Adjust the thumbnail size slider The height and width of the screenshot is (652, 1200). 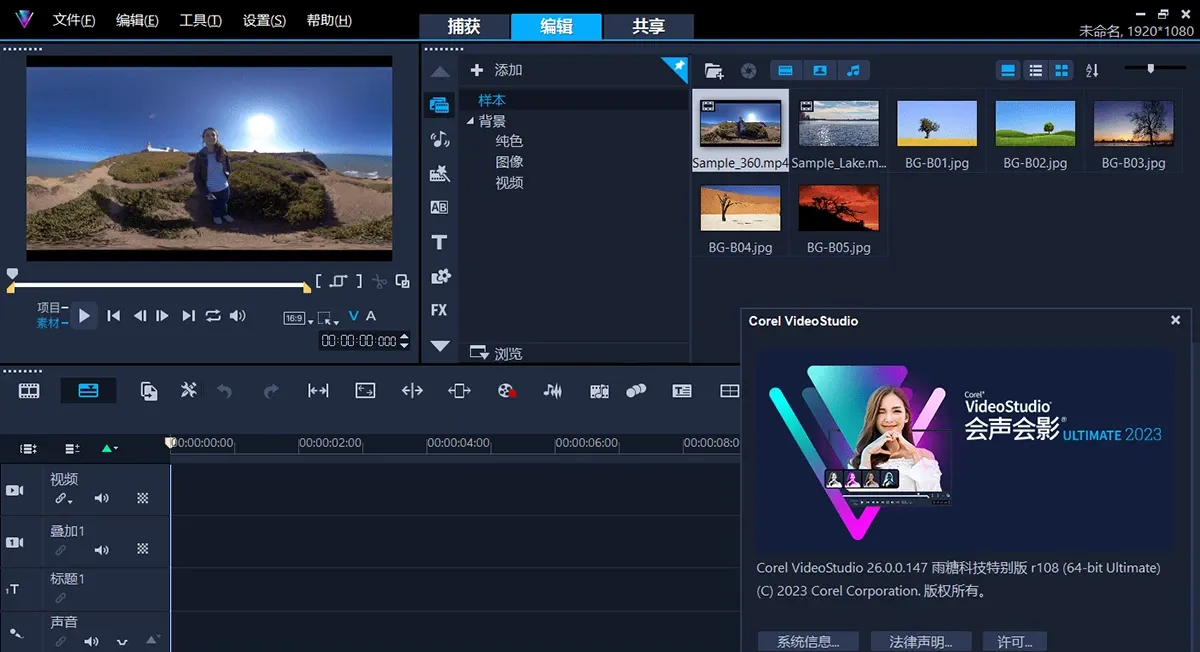[1151, 68]
